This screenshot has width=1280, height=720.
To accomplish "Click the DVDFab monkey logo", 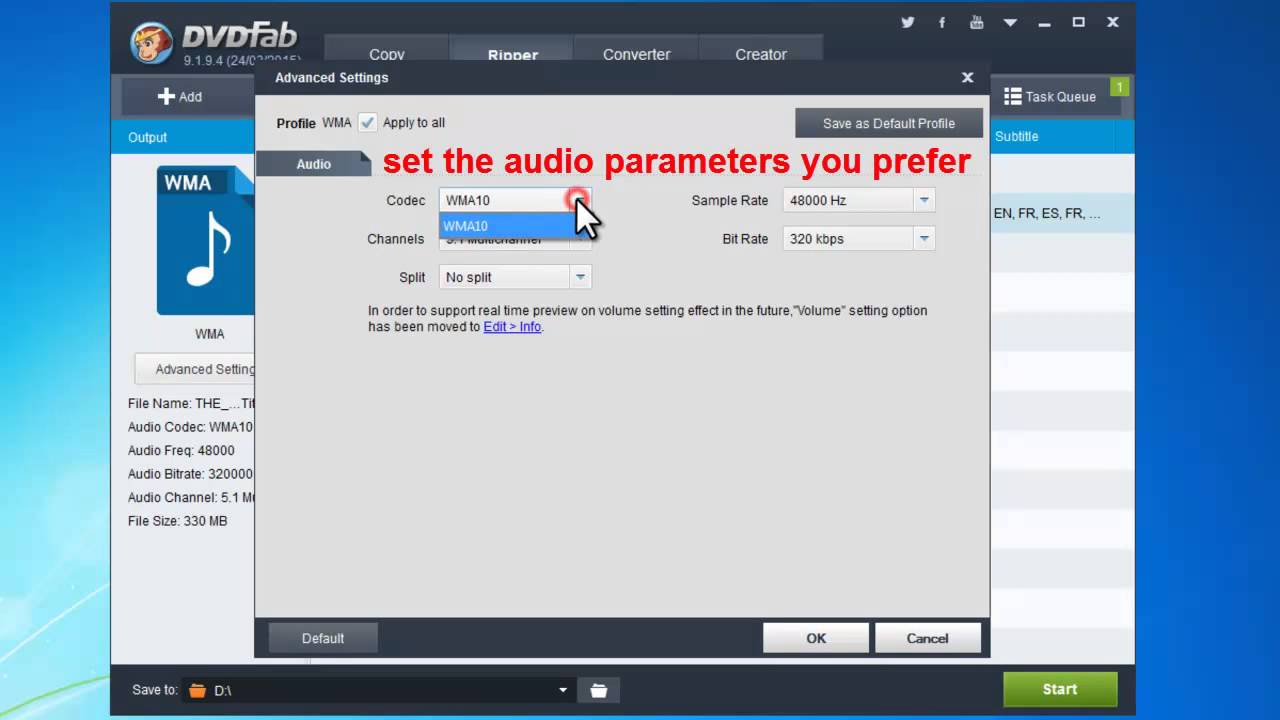I will click(151, 41).
